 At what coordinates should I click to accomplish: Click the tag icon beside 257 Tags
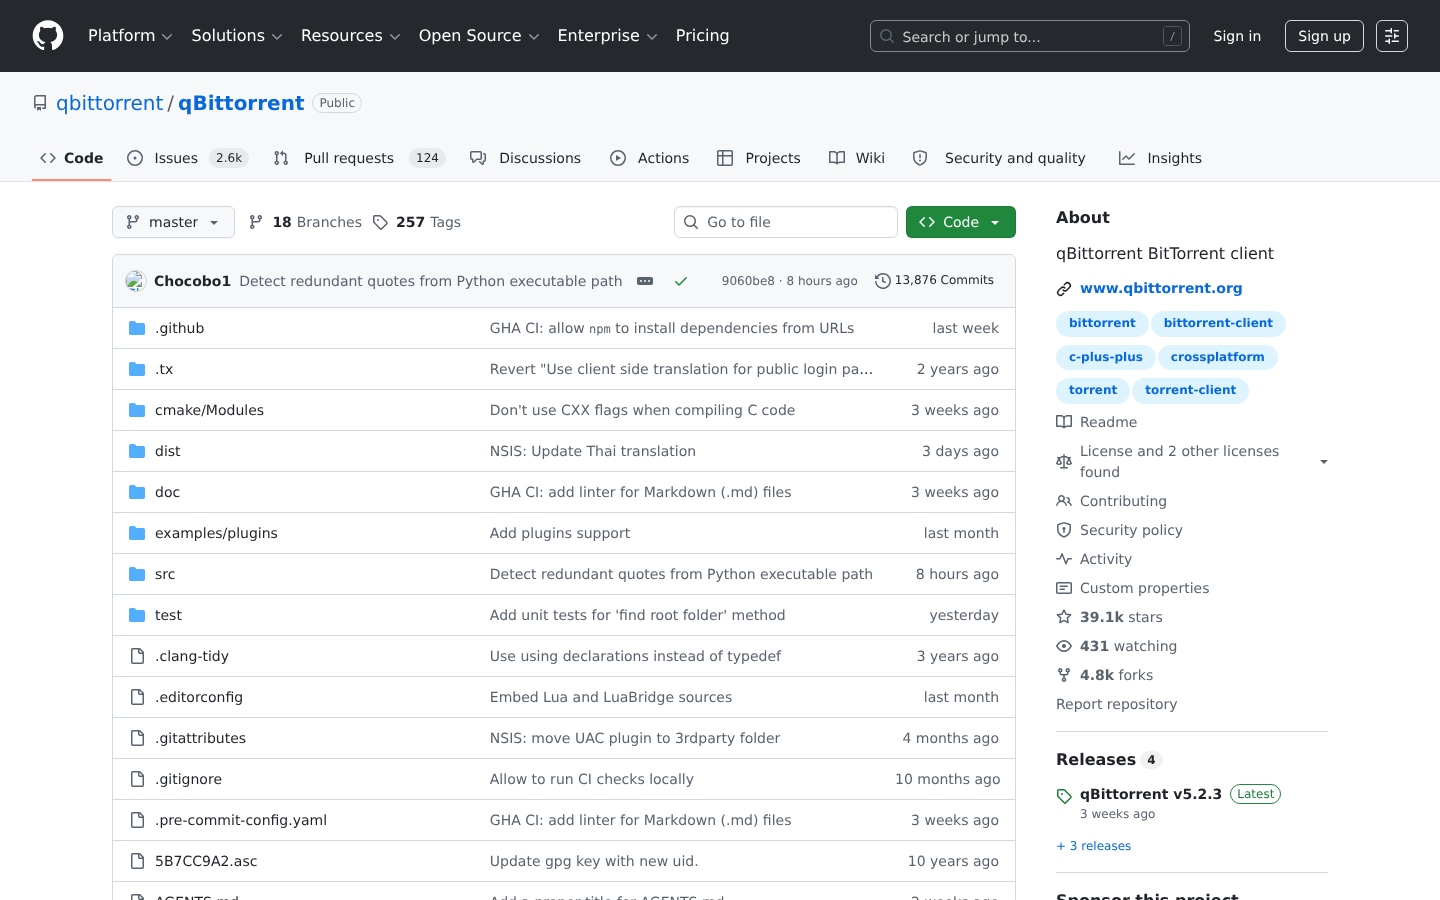click(x=380, y=222)
